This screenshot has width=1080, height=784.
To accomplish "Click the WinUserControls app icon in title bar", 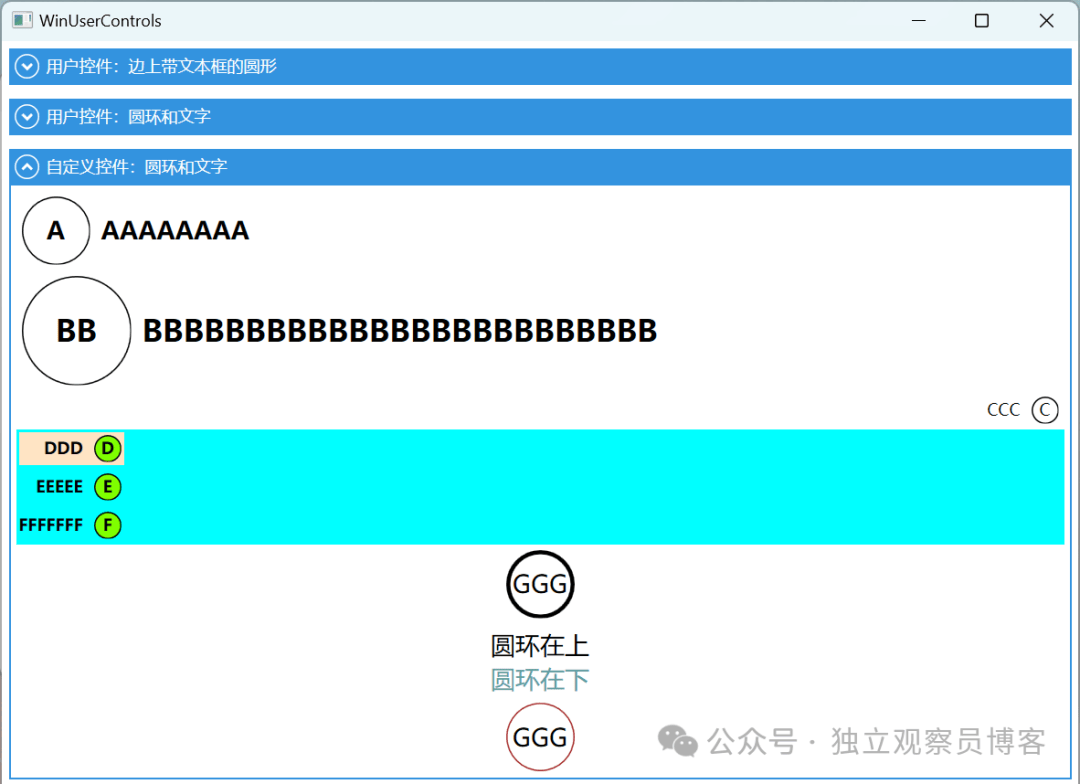I will (22, 21).
